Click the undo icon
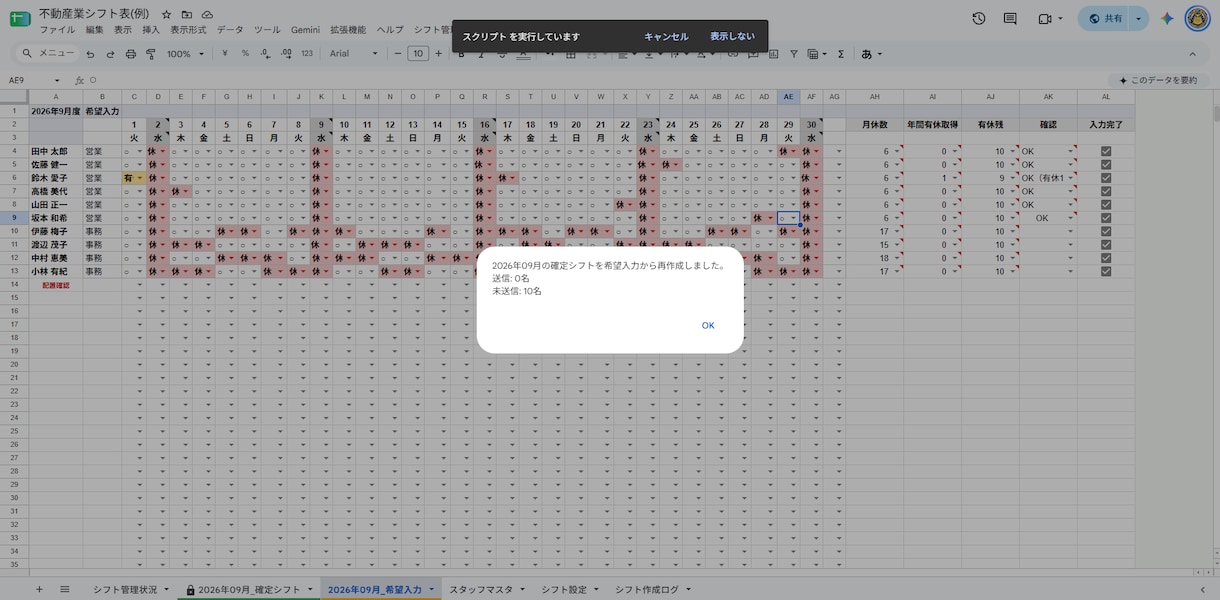 pyautogui.click(x=90, y=54)
